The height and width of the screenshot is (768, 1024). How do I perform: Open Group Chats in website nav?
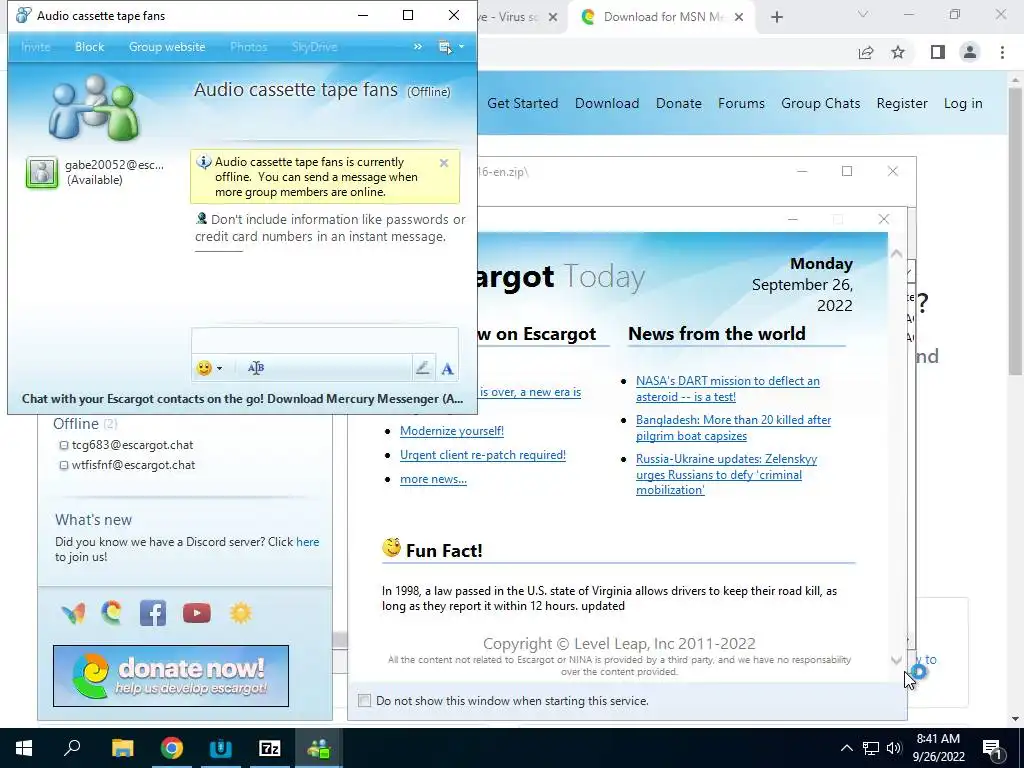[820, 103]
